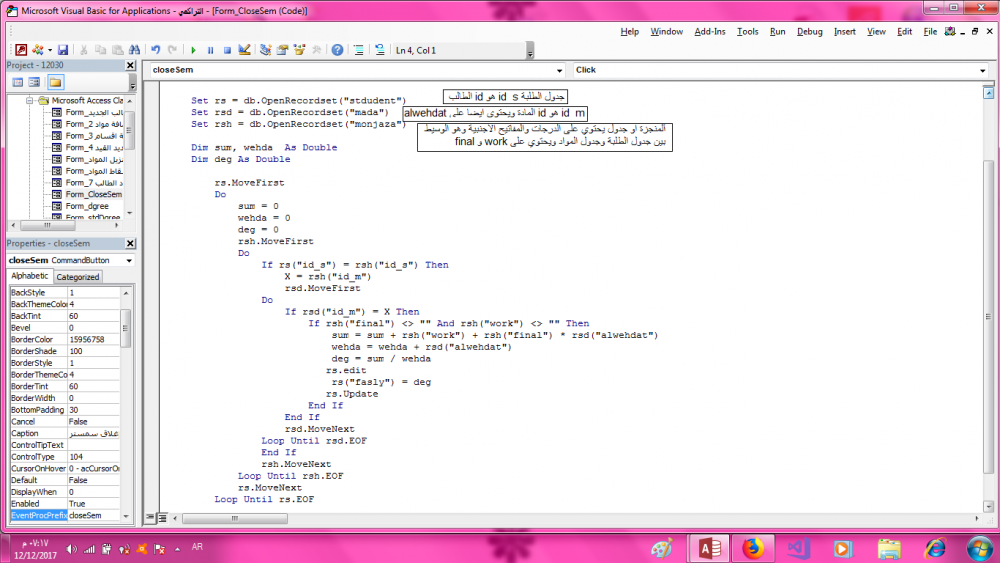Open the Run menu
This screenshot has width=1000, height=563.
(x=777, y=31)
